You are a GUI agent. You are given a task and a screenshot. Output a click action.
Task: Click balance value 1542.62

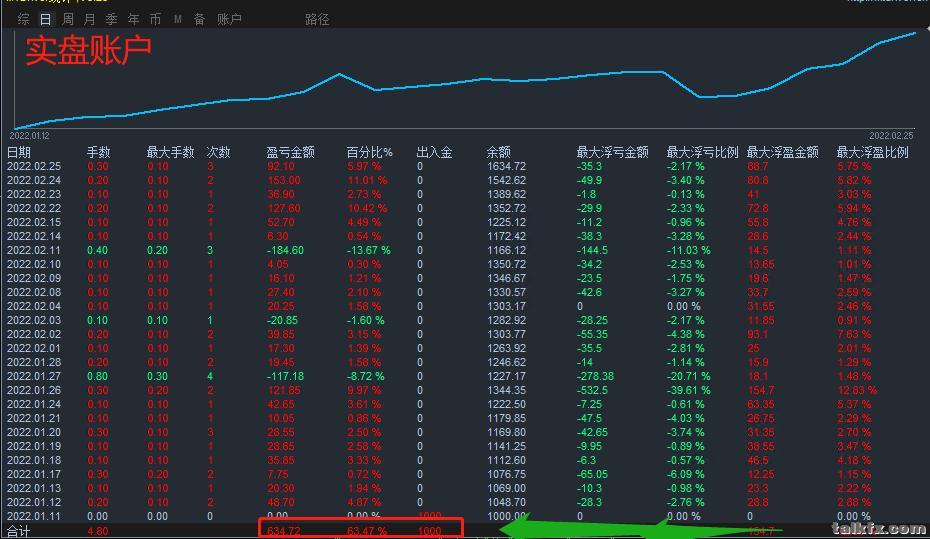click(x=507, y=180)
